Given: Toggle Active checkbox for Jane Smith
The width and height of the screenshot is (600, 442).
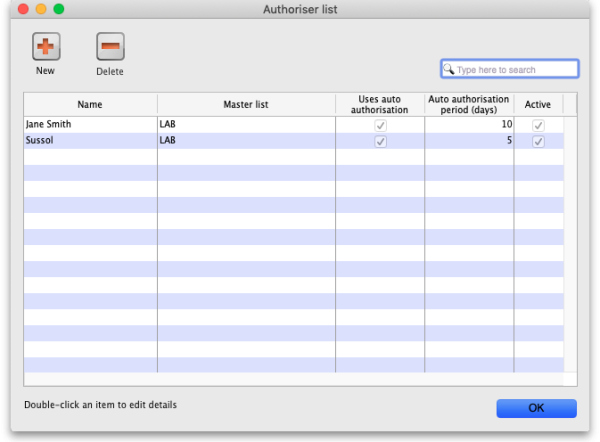Looking at the screenshot, I should point(538,125).
